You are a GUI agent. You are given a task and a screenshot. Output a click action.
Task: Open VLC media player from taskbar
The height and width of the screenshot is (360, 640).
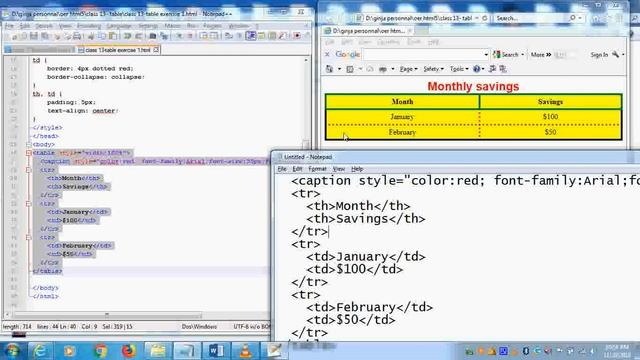[x=245, y=351]
